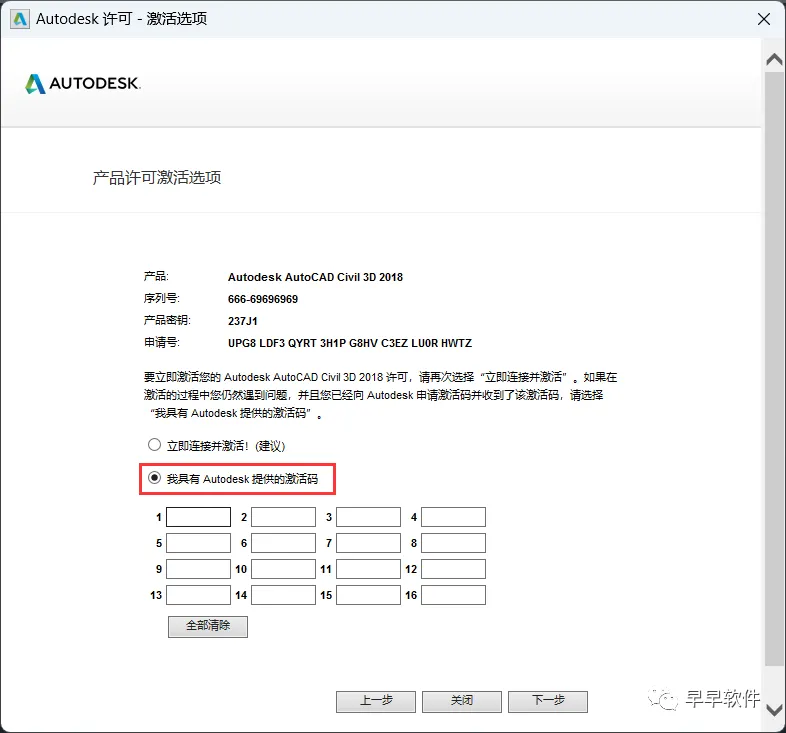The image size is (786, 733).
Task: Click the scrollbar up arrow
Action: (x=774, y=60)
